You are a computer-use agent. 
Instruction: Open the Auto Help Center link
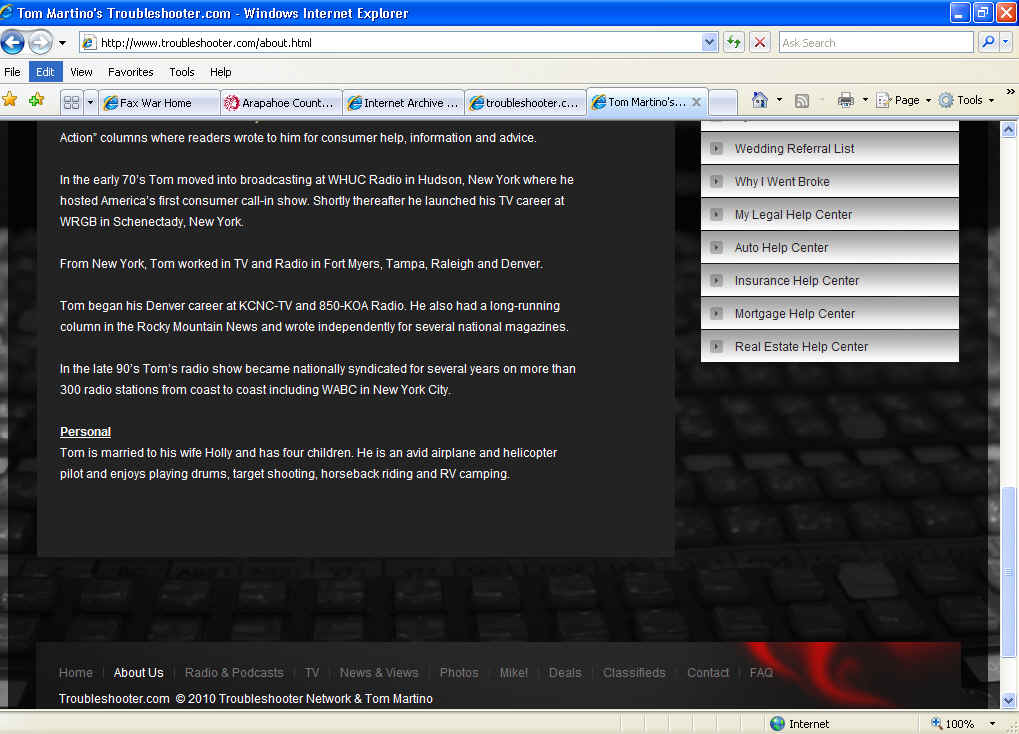[x=781, y=248]
